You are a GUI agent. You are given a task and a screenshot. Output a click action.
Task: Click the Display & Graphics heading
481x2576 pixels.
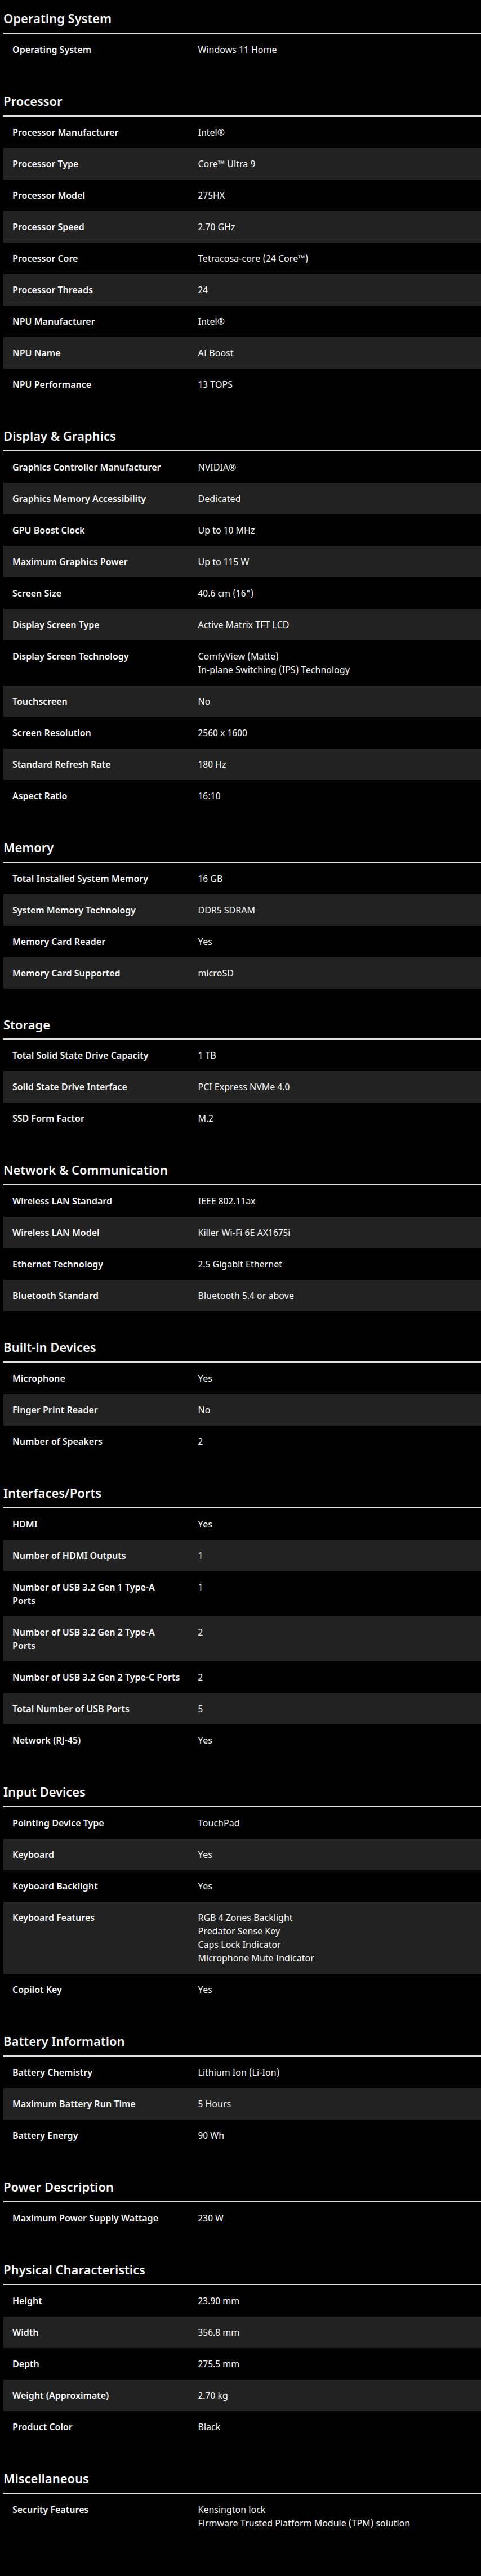tap(60, 437)
